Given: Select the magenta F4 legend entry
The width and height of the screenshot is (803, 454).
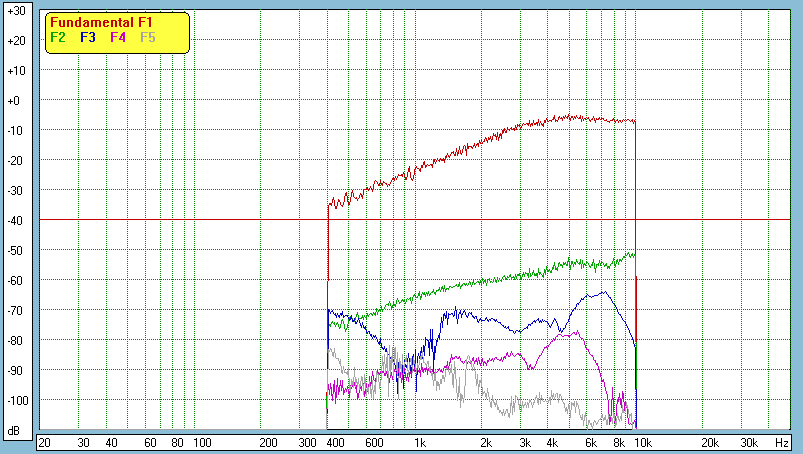Looking at the screenshot, I should 118,37.
